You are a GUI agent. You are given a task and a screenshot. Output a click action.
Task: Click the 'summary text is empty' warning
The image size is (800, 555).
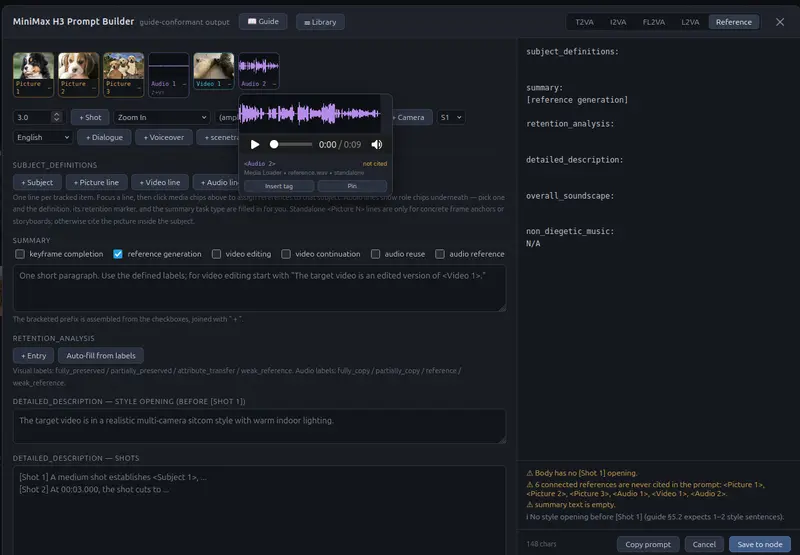coord(570,504)
